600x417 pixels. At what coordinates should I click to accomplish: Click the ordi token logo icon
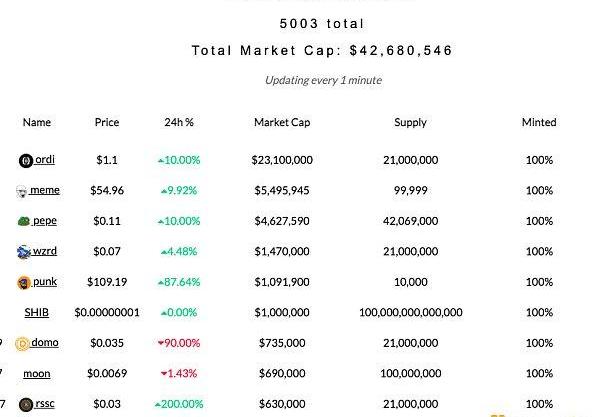26,161
